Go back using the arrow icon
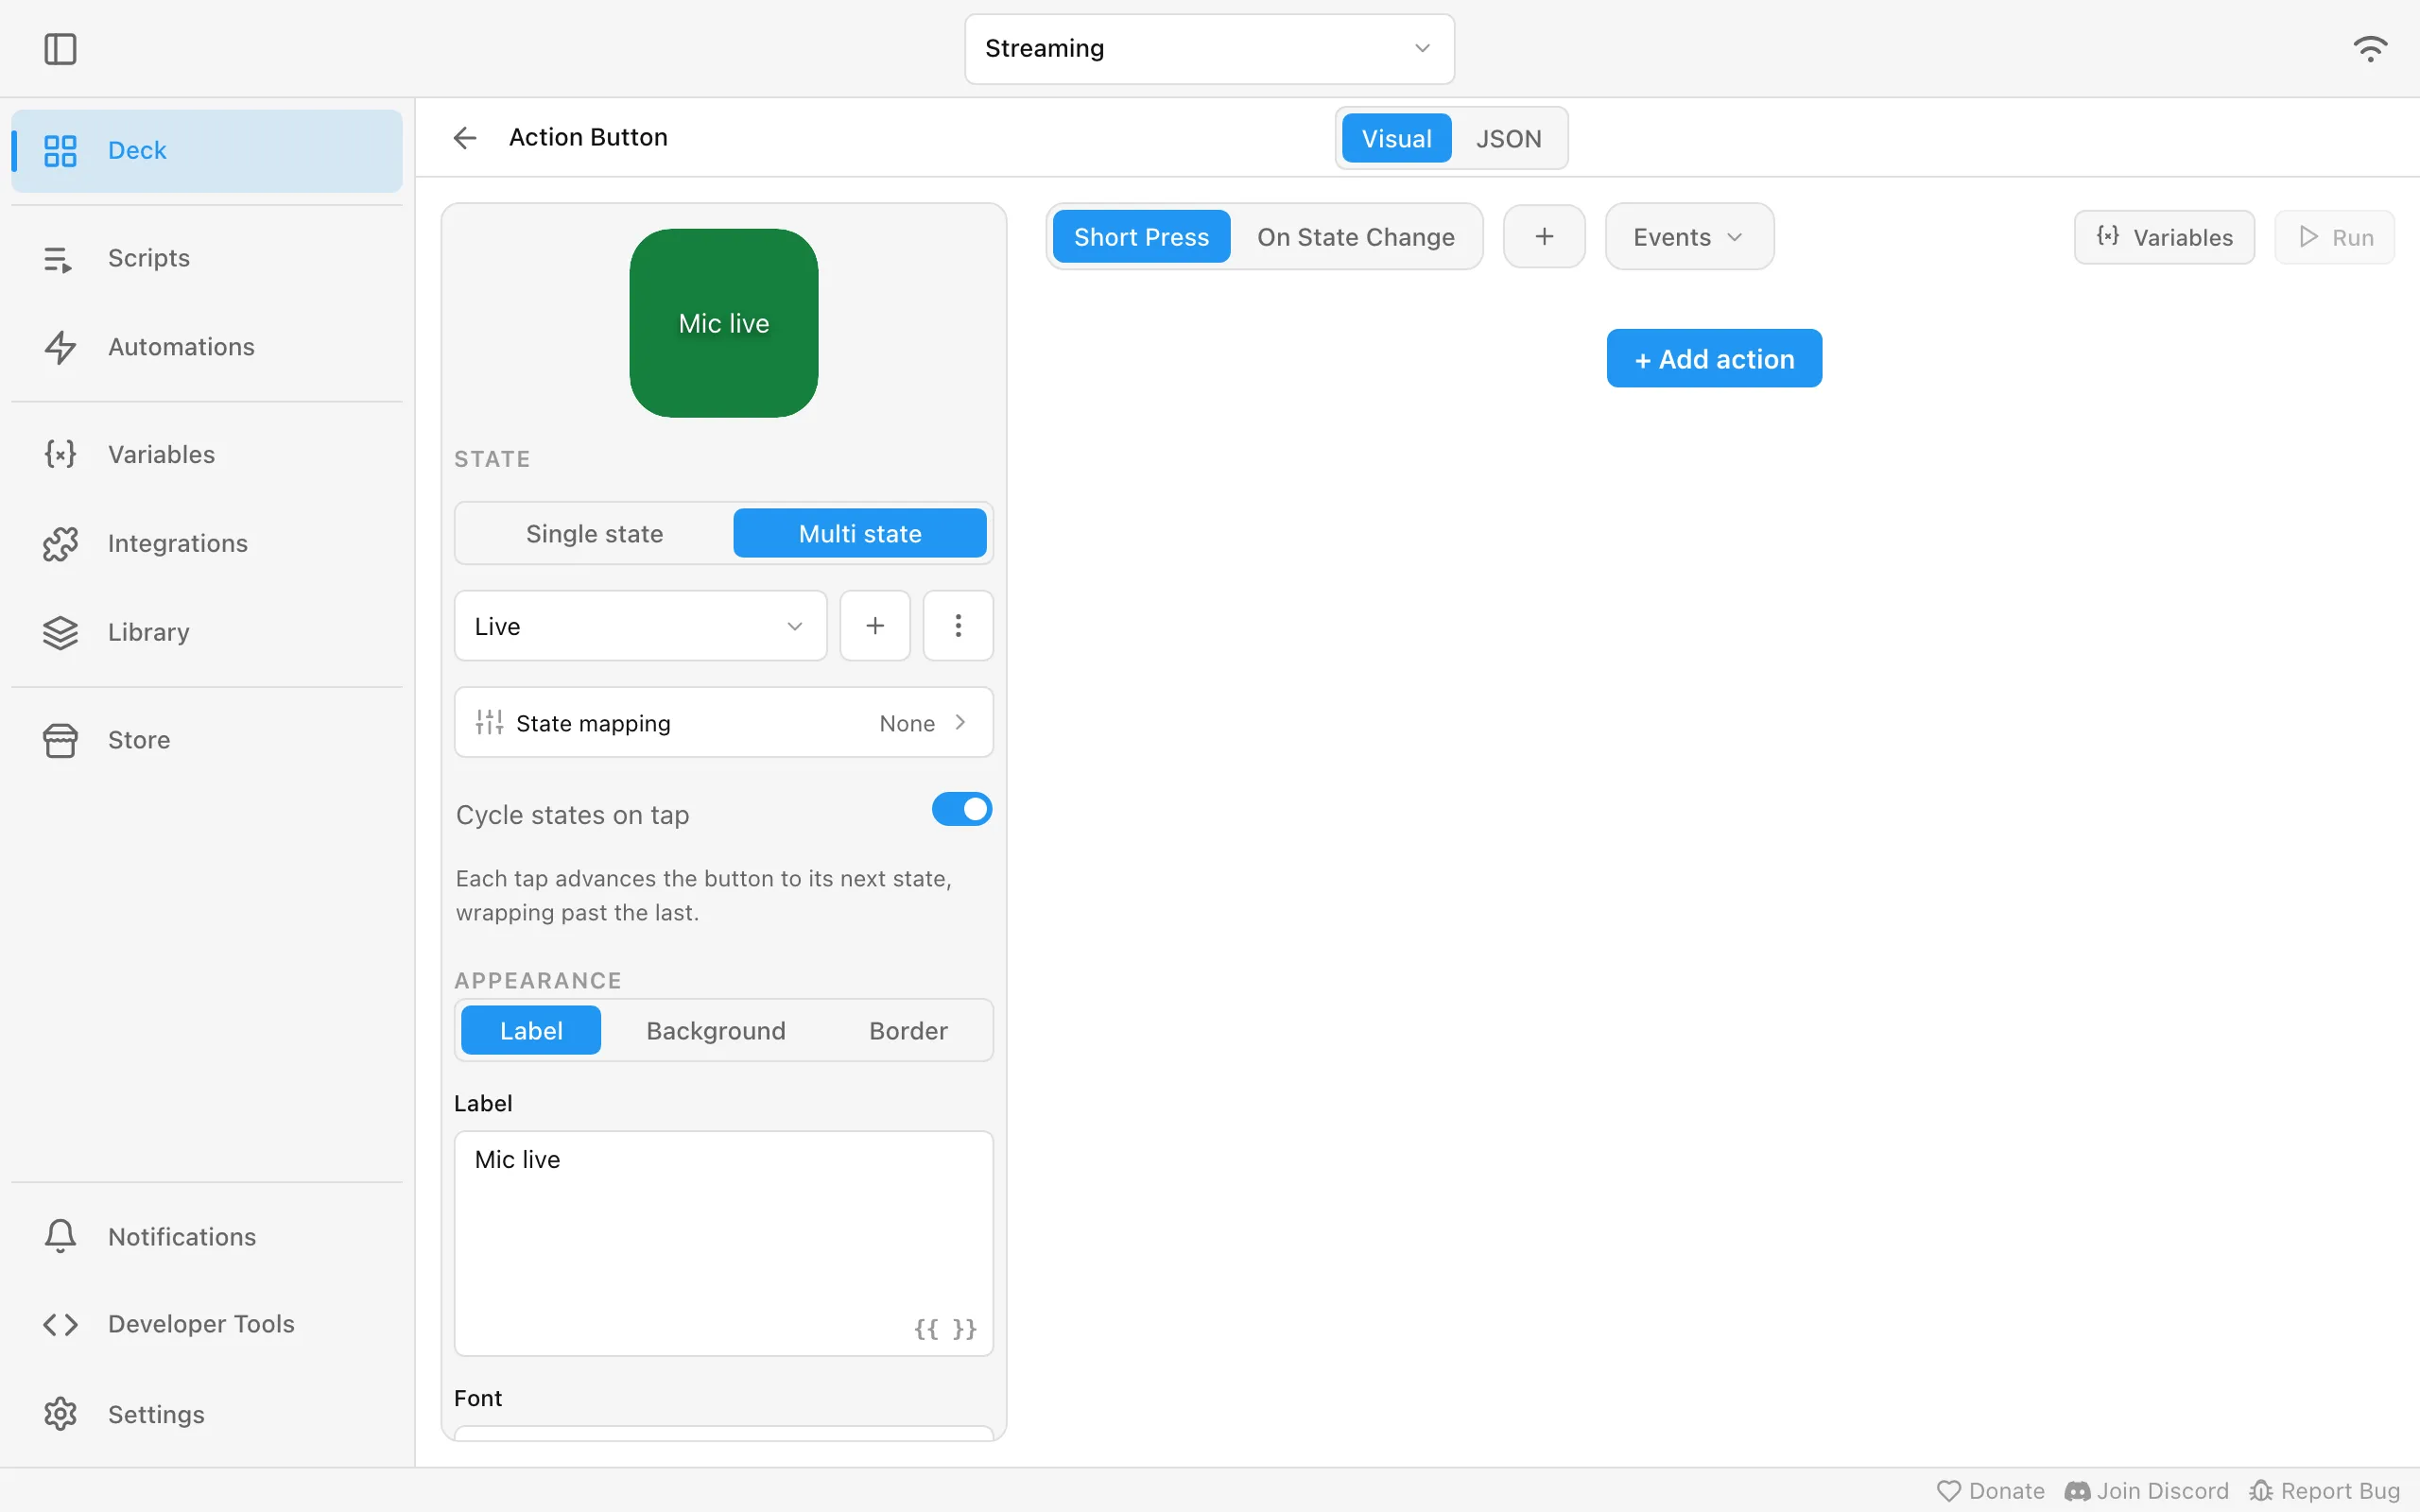The width and height of the screenshot is (2420, 1512). (x=464, y=137)
